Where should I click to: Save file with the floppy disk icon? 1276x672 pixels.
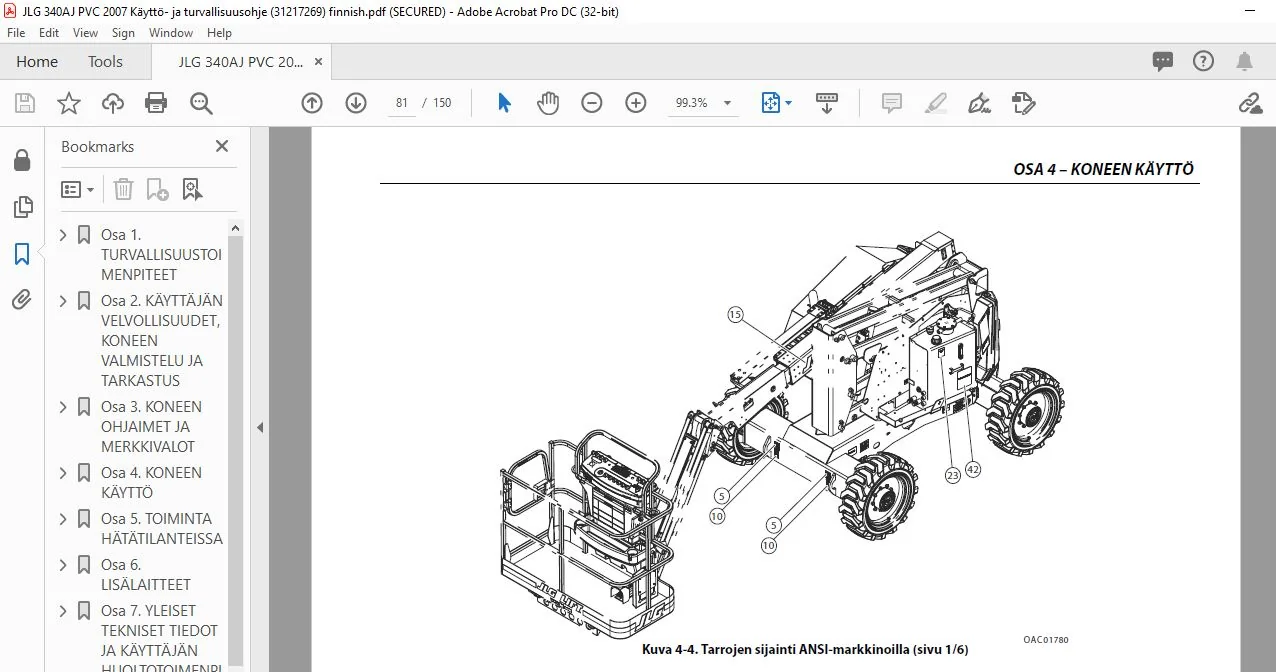click(x=25, y=103)
